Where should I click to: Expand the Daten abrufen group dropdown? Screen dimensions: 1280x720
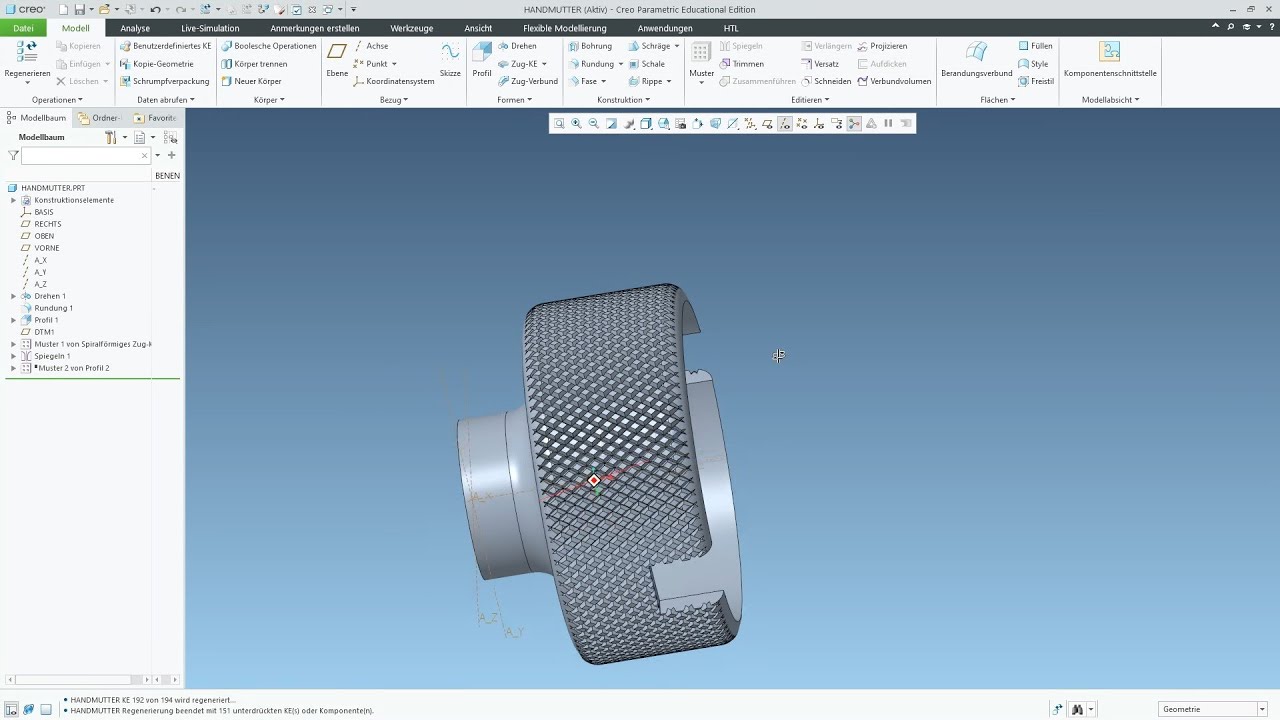(166, 100)
